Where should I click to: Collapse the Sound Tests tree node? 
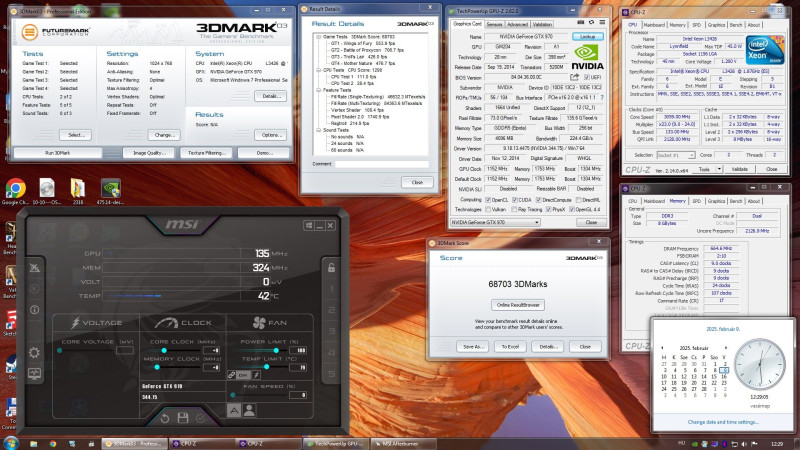tap(318, 130)
